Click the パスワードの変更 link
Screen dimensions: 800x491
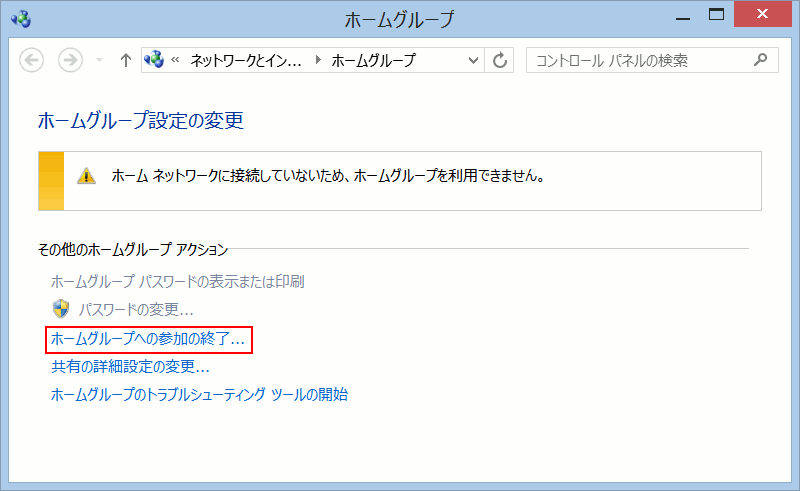(136, 309)
